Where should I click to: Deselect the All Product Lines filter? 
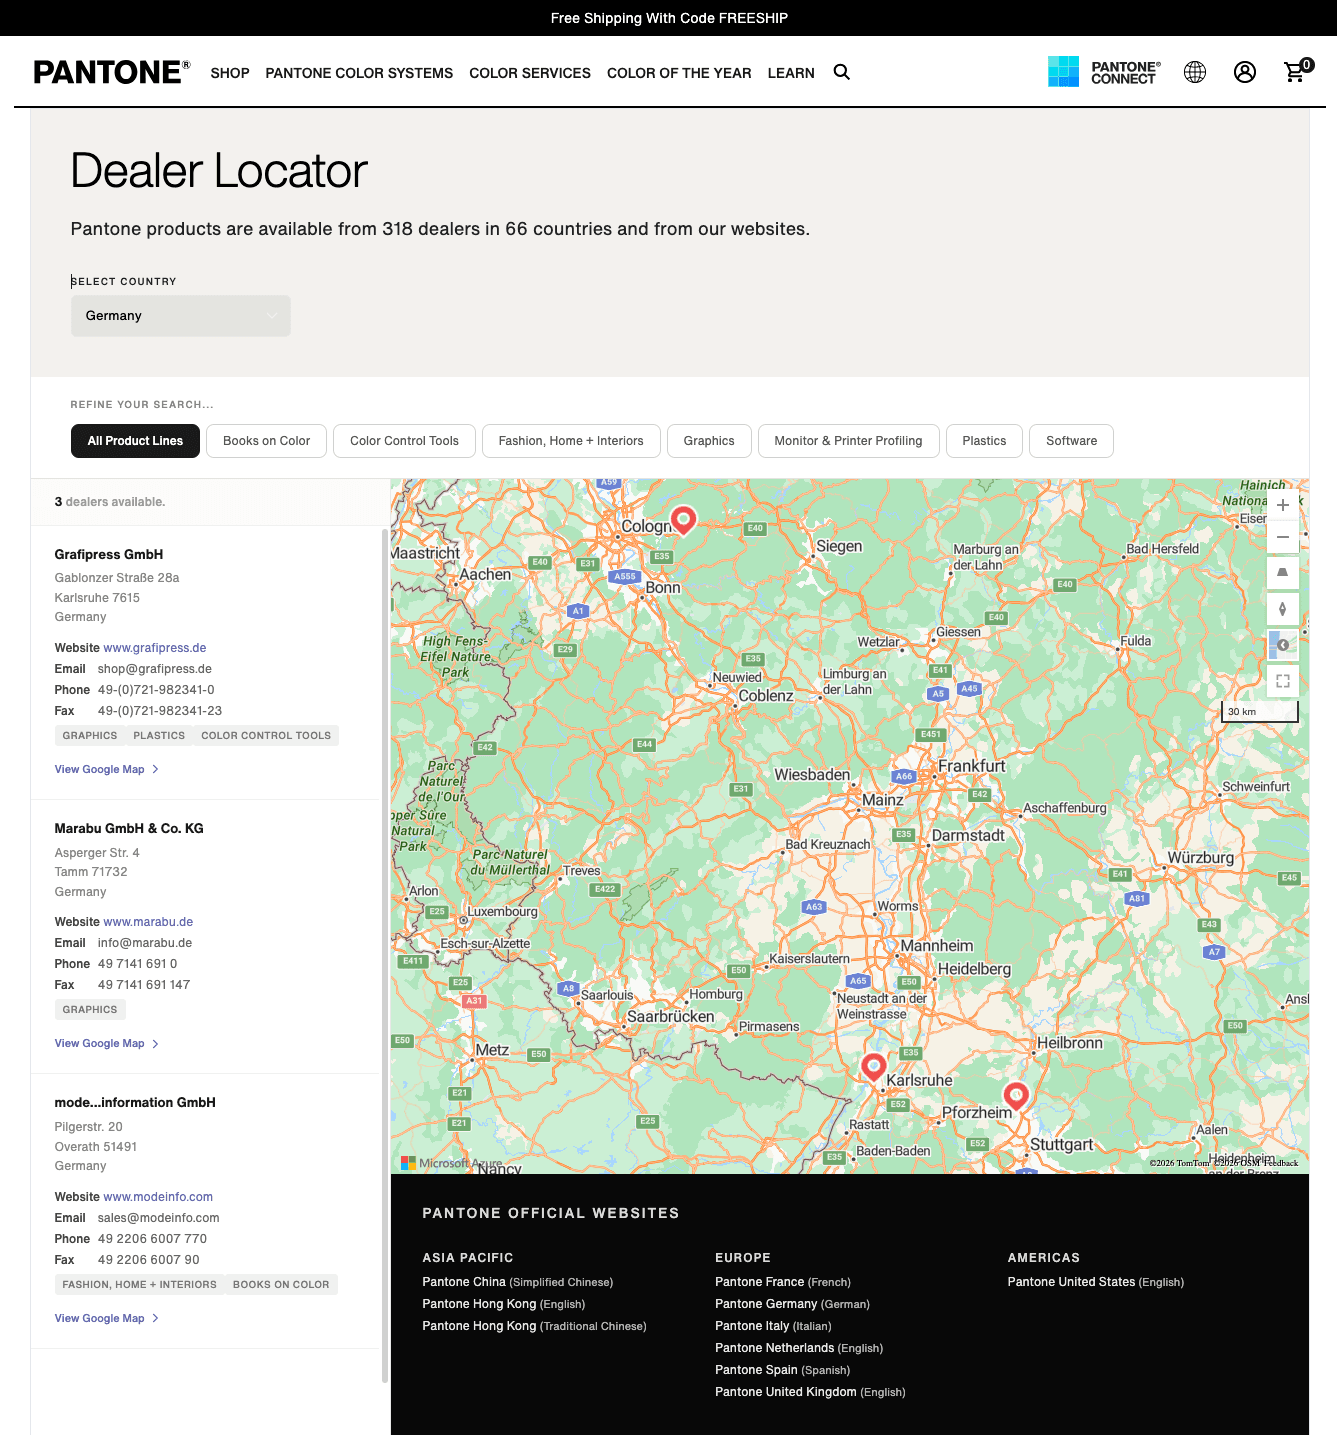click(135, 441)
